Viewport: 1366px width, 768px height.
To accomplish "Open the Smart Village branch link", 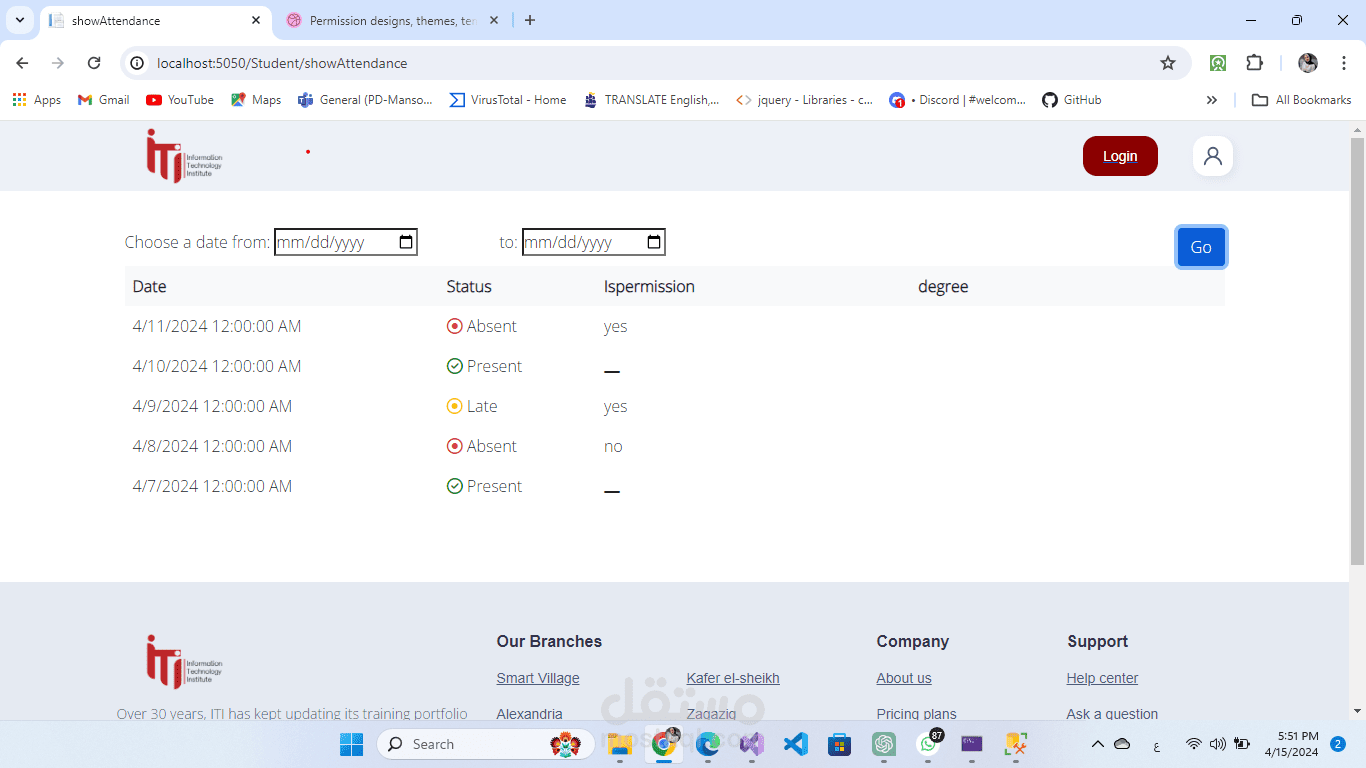I will click(x=538, y=678).
